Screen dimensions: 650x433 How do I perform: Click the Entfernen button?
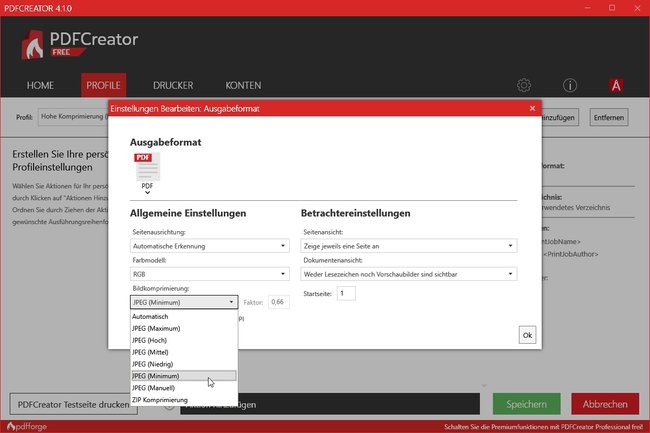[609, 117]
